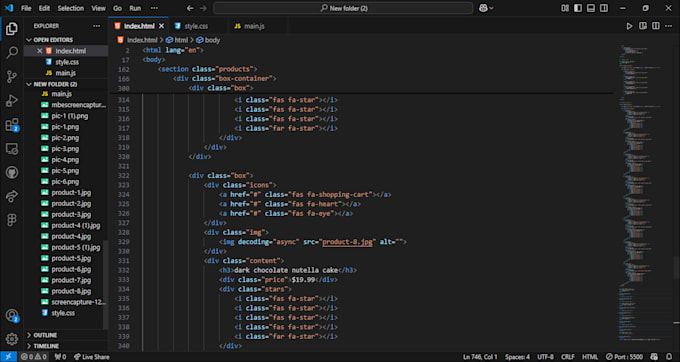Click the product-8.jpg link in code
680x362 pixels.
[347, 242]
